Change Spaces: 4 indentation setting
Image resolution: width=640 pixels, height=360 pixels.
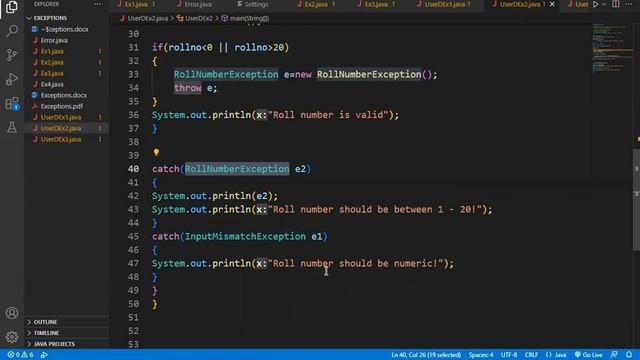pyautogui.click(x=481, y=355)
